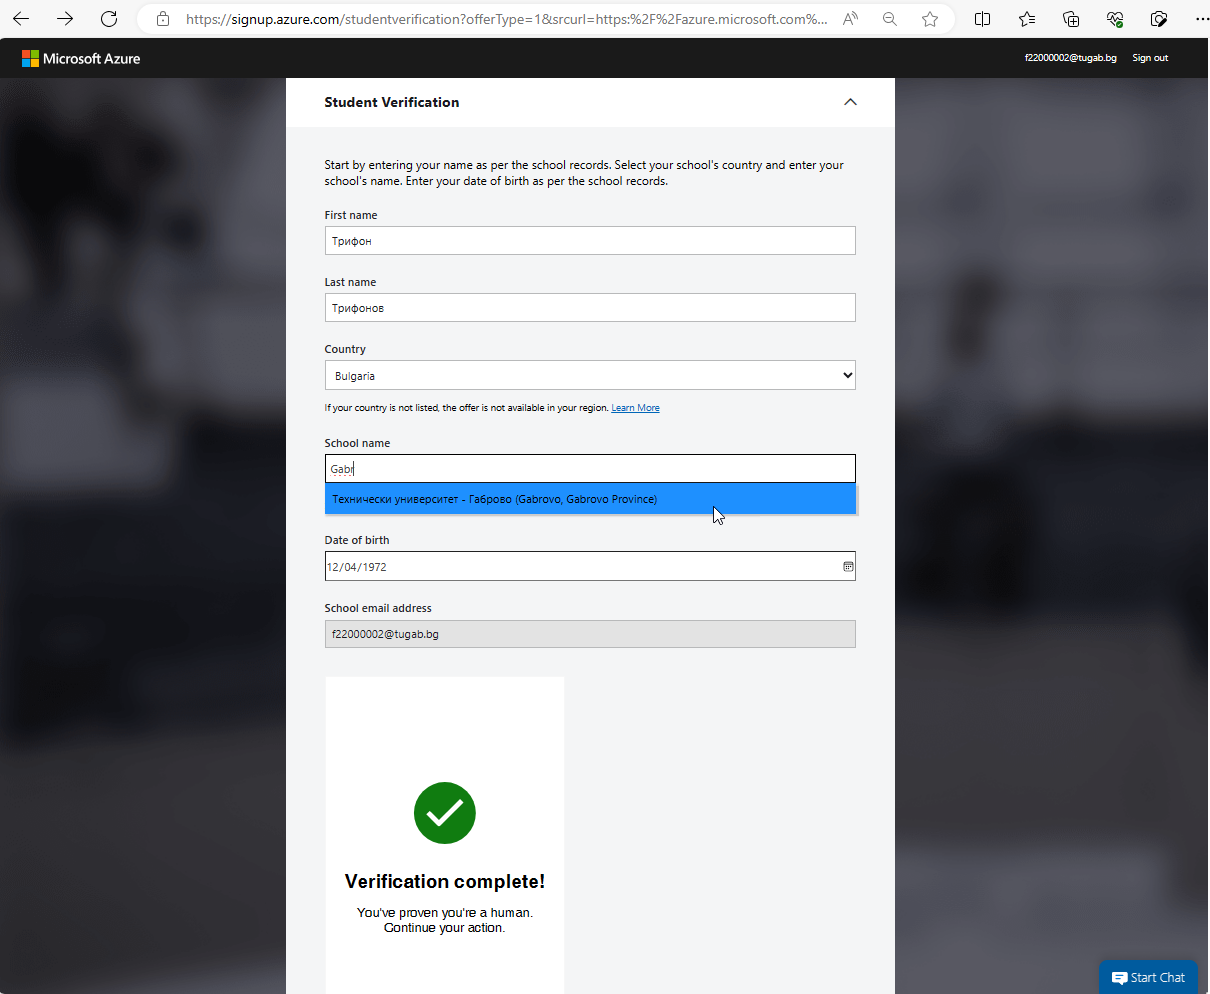Open the browser extensions shield icon
The width and height of the screenshot is (1210, 994).
(x=1159, y=19)
